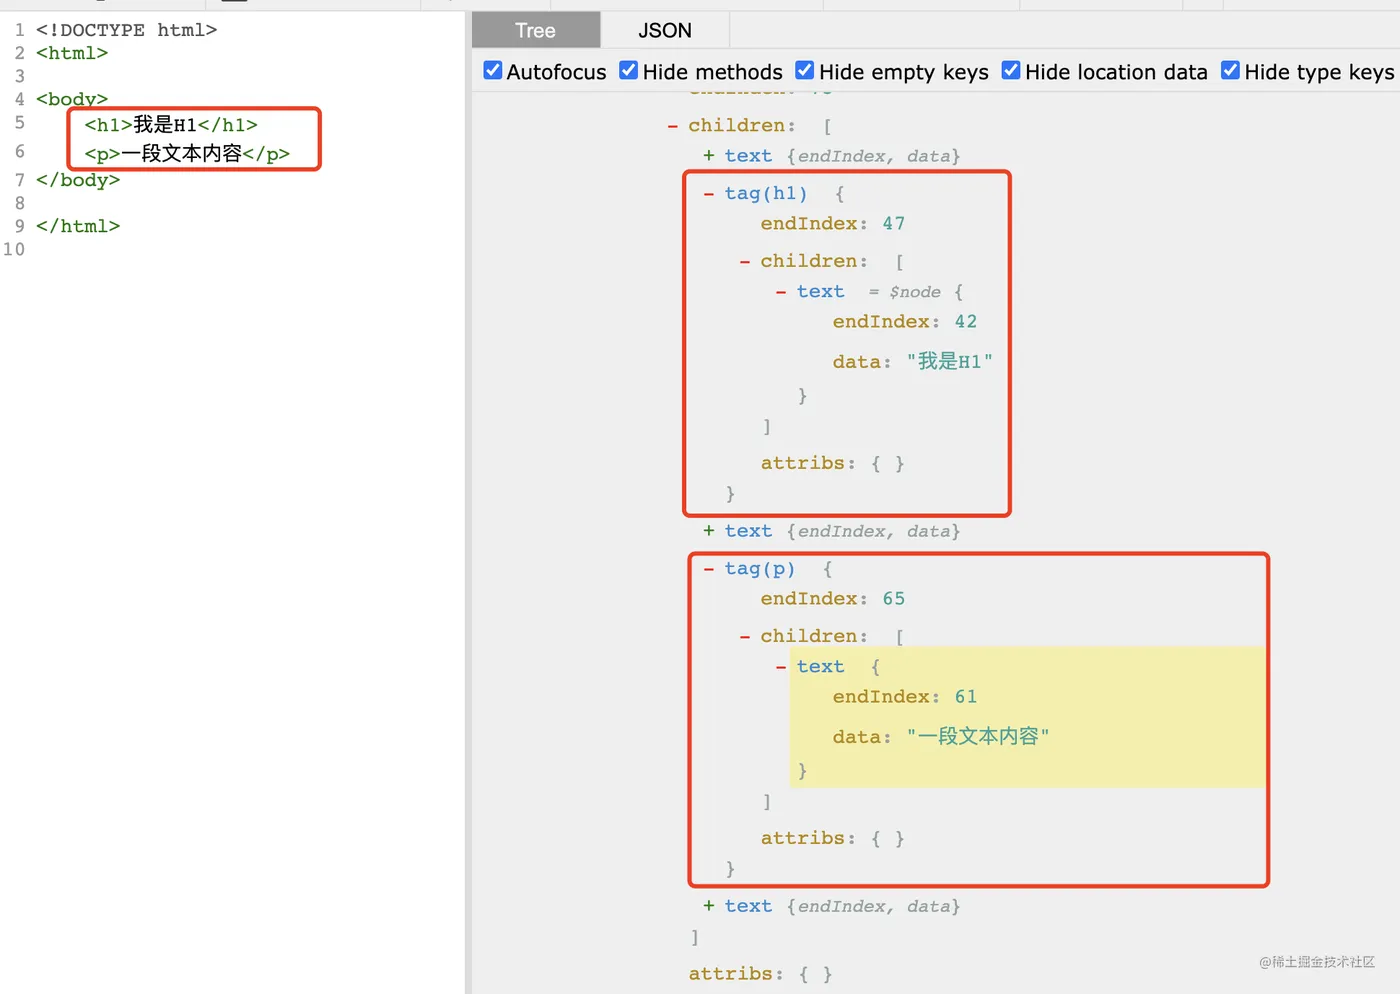Collapse the tag(h1) node
1400x994 pixels.
708,193
